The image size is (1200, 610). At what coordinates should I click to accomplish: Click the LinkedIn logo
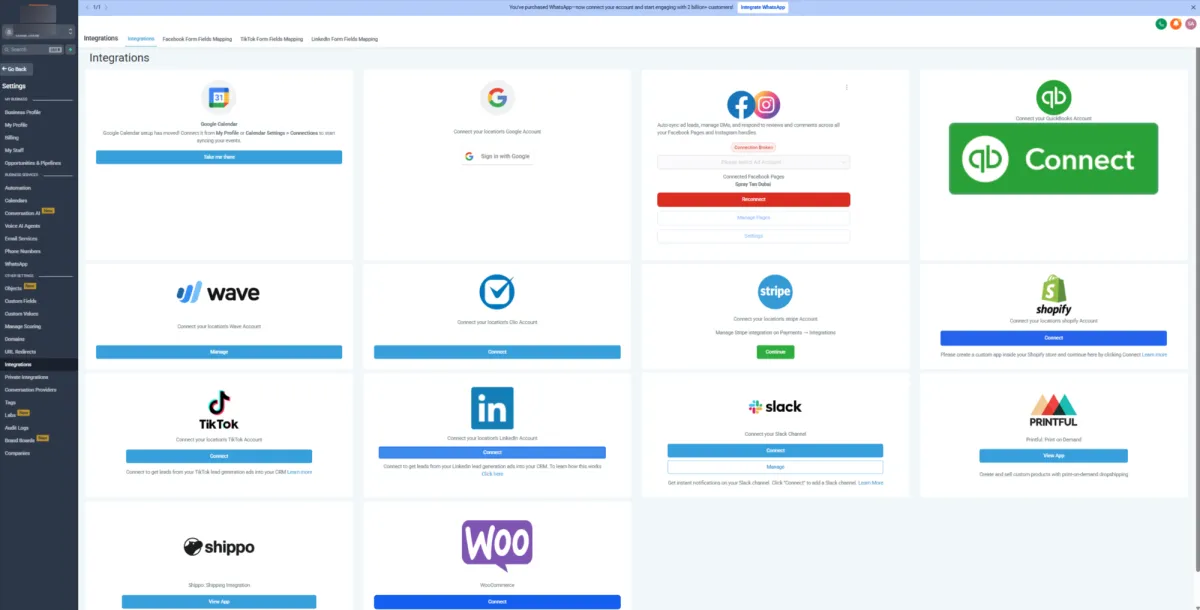click(492, 408)
